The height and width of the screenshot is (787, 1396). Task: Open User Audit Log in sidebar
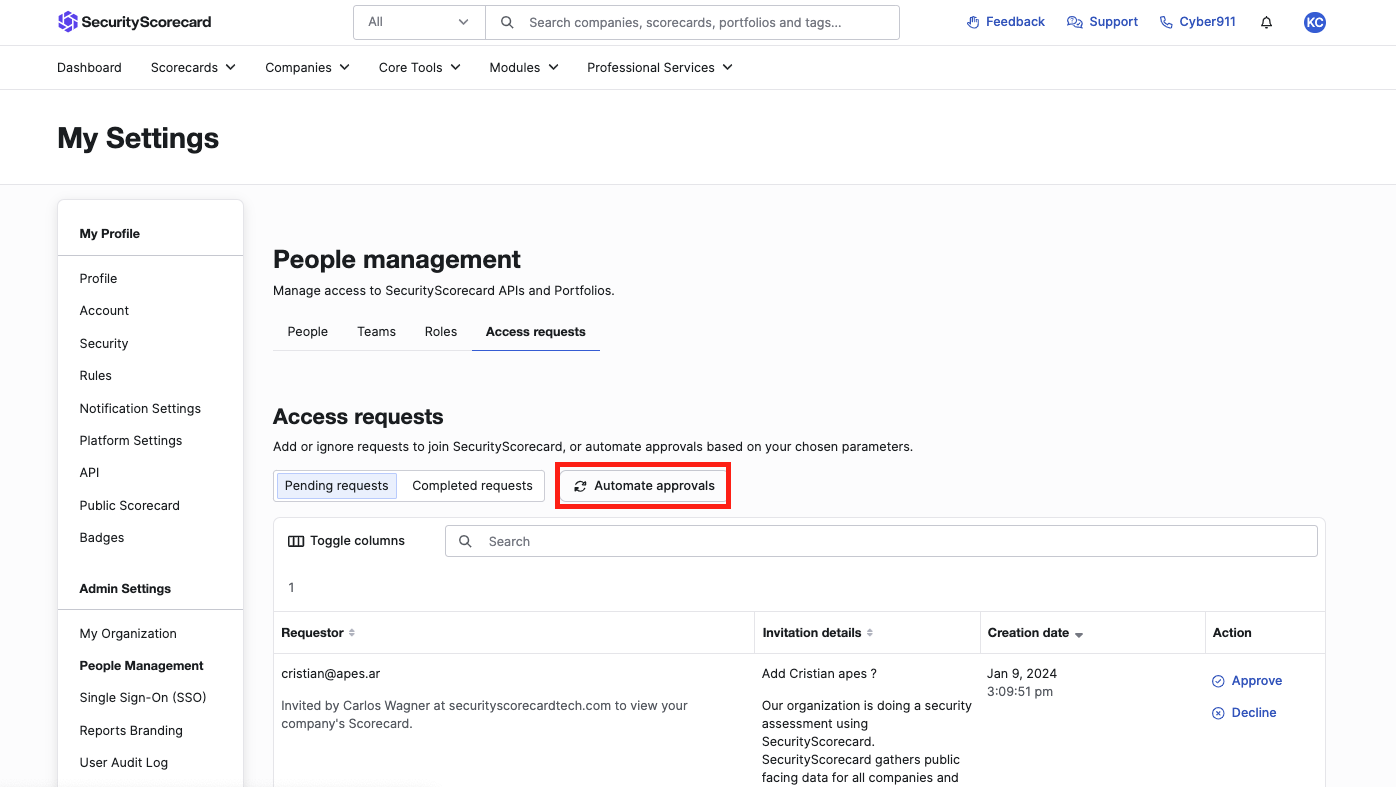point(124,763)
